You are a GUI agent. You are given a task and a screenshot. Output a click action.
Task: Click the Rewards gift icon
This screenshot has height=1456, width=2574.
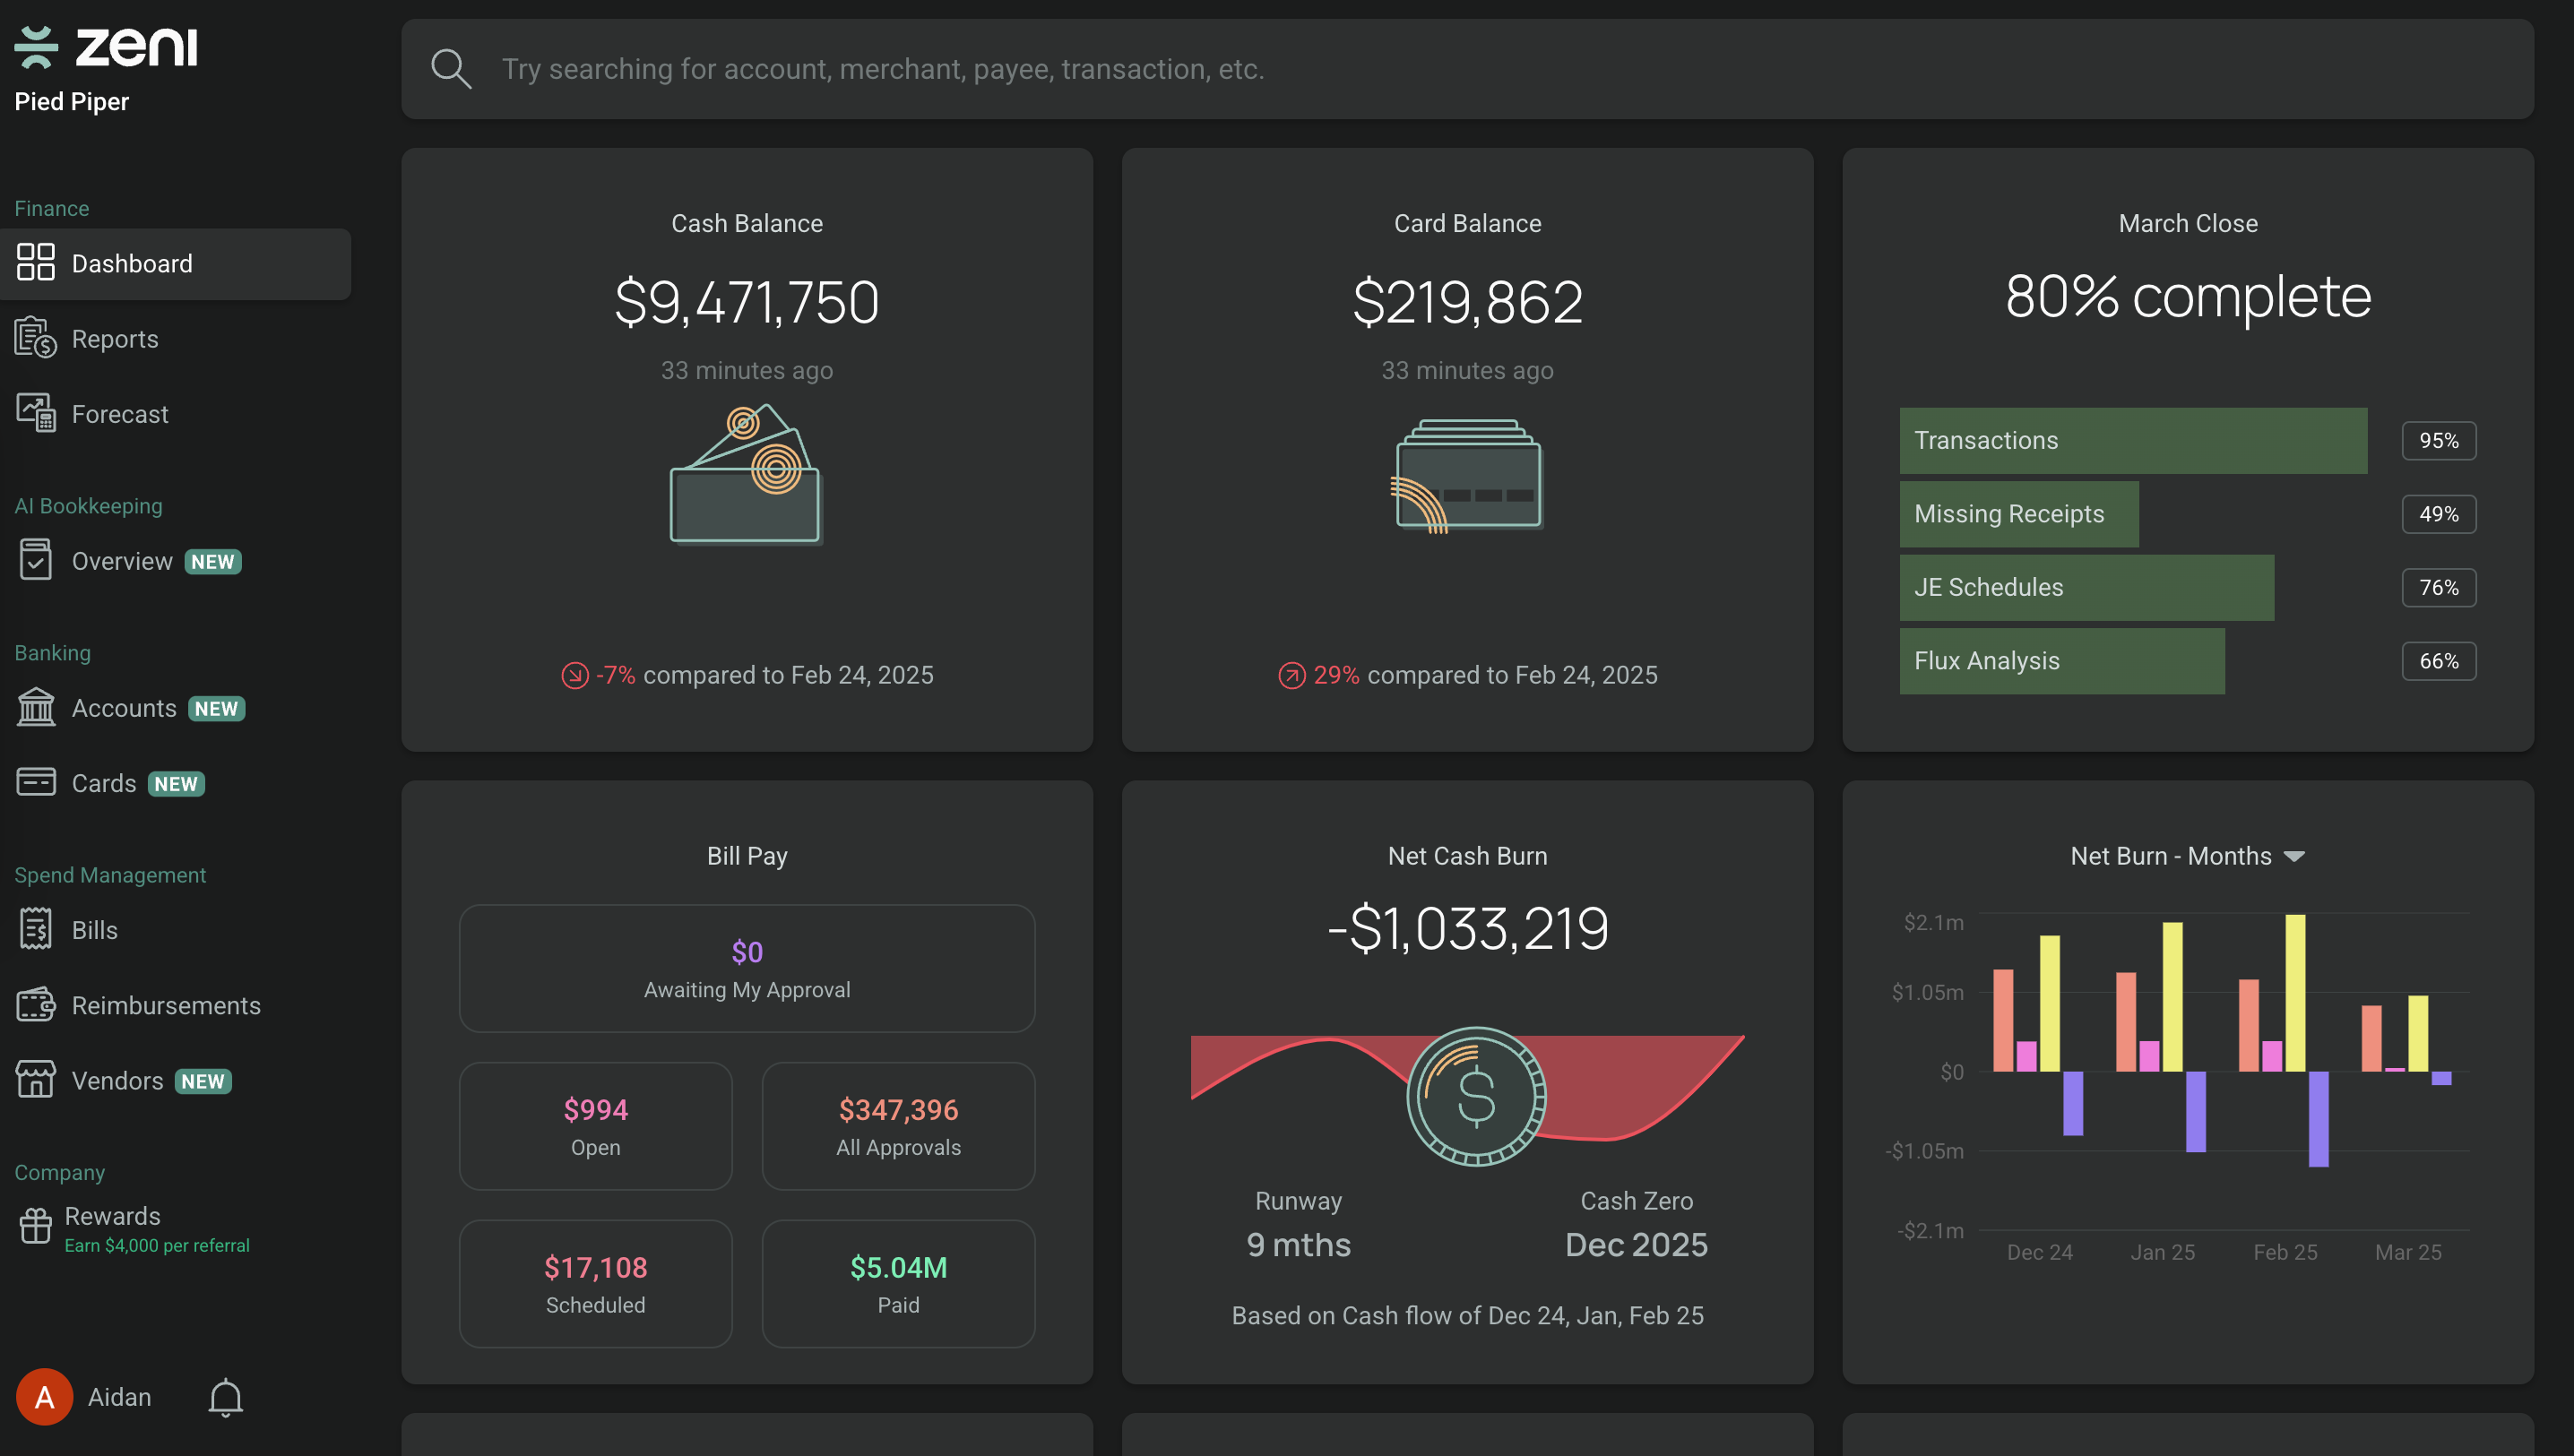click(x=36, y=1226)
